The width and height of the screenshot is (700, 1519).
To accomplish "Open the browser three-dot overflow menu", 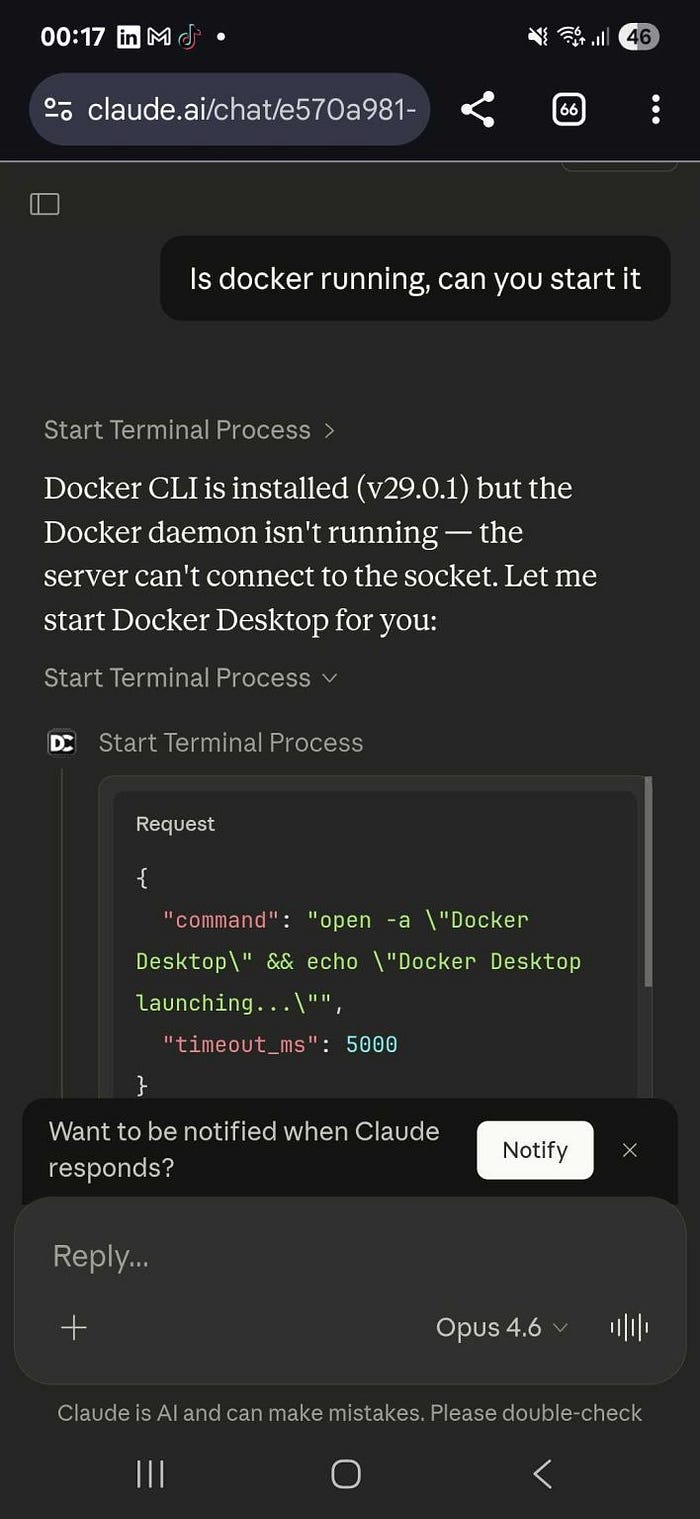I will pos(655,109).
